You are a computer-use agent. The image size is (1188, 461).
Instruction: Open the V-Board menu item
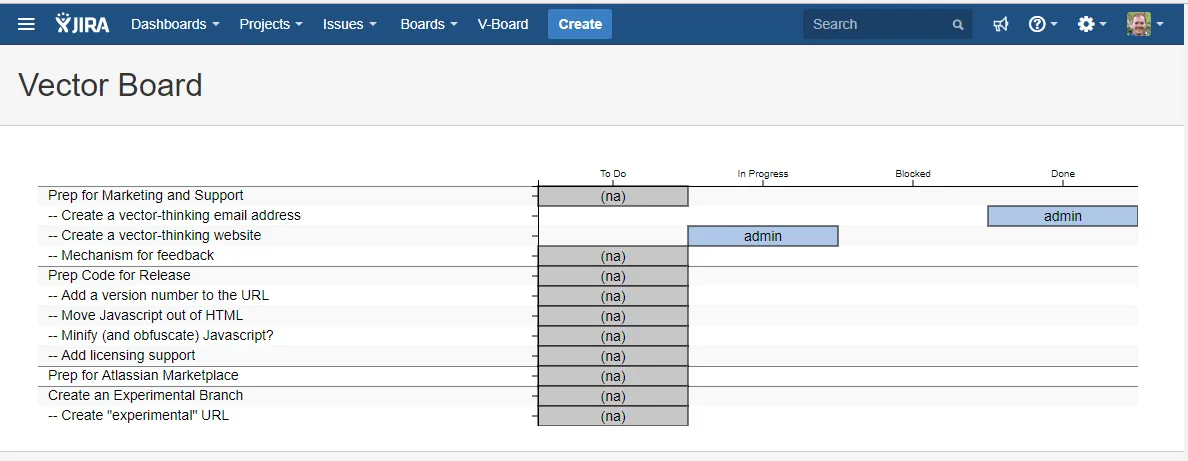[502, 24]
